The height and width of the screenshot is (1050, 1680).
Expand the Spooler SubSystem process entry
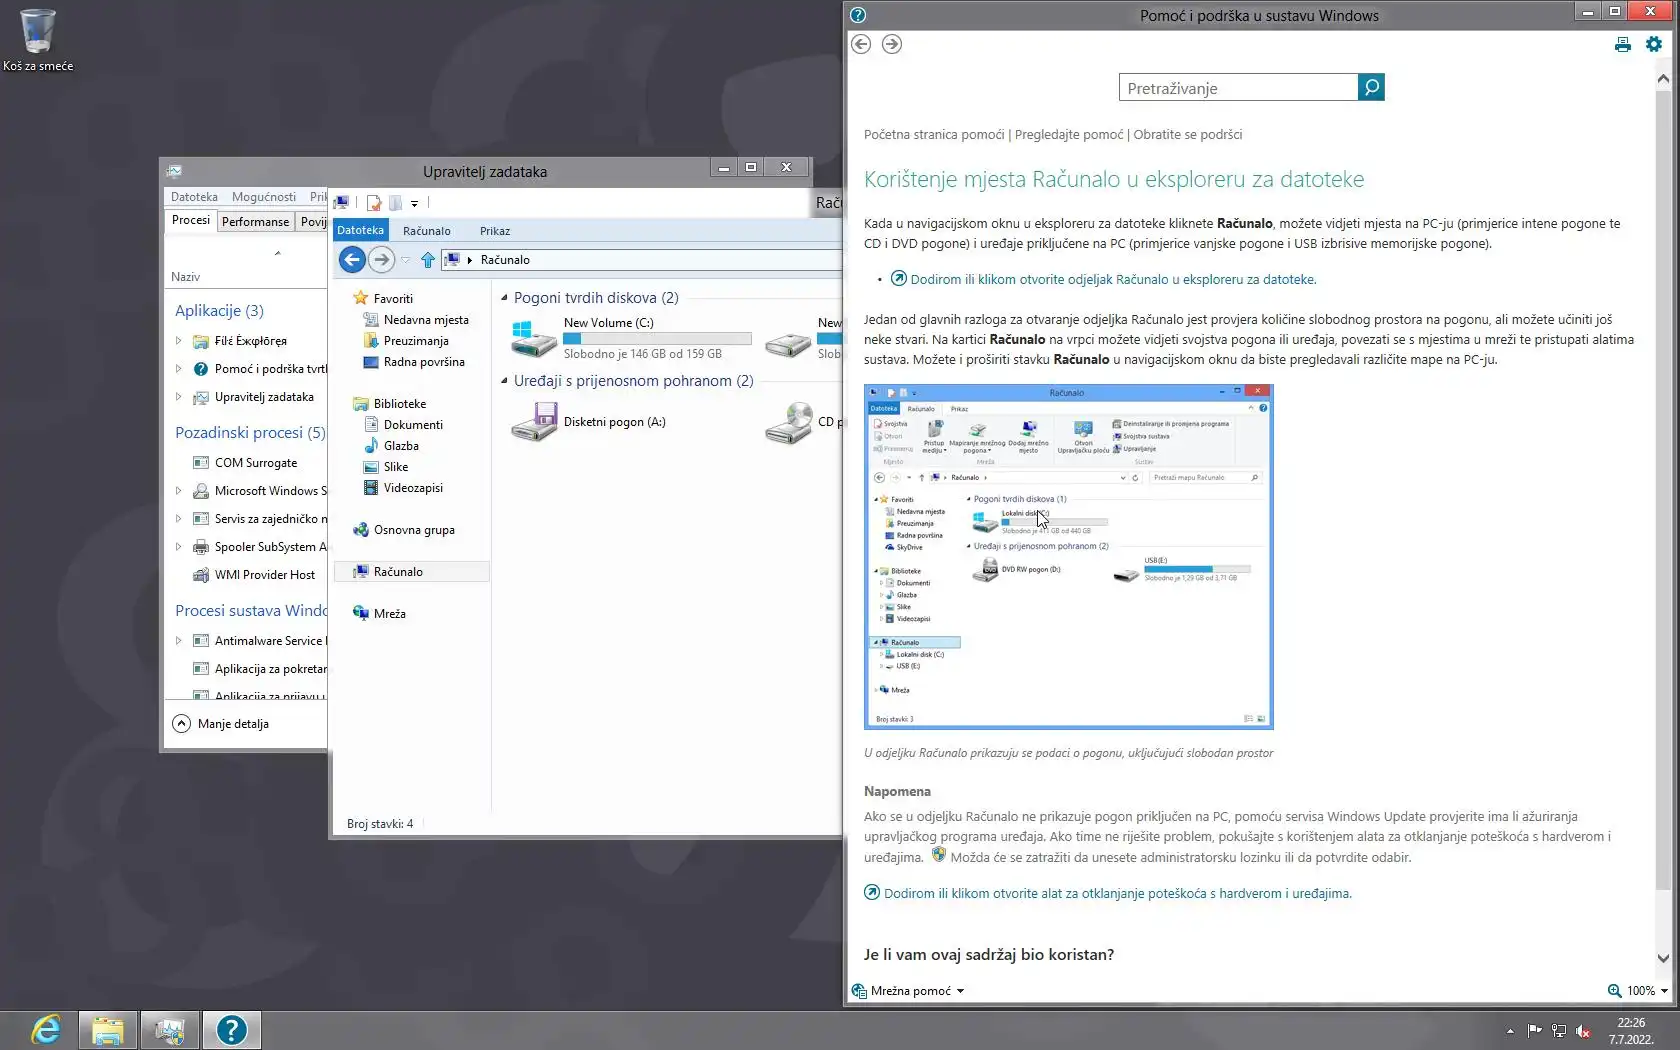click(x=179, y=547)
